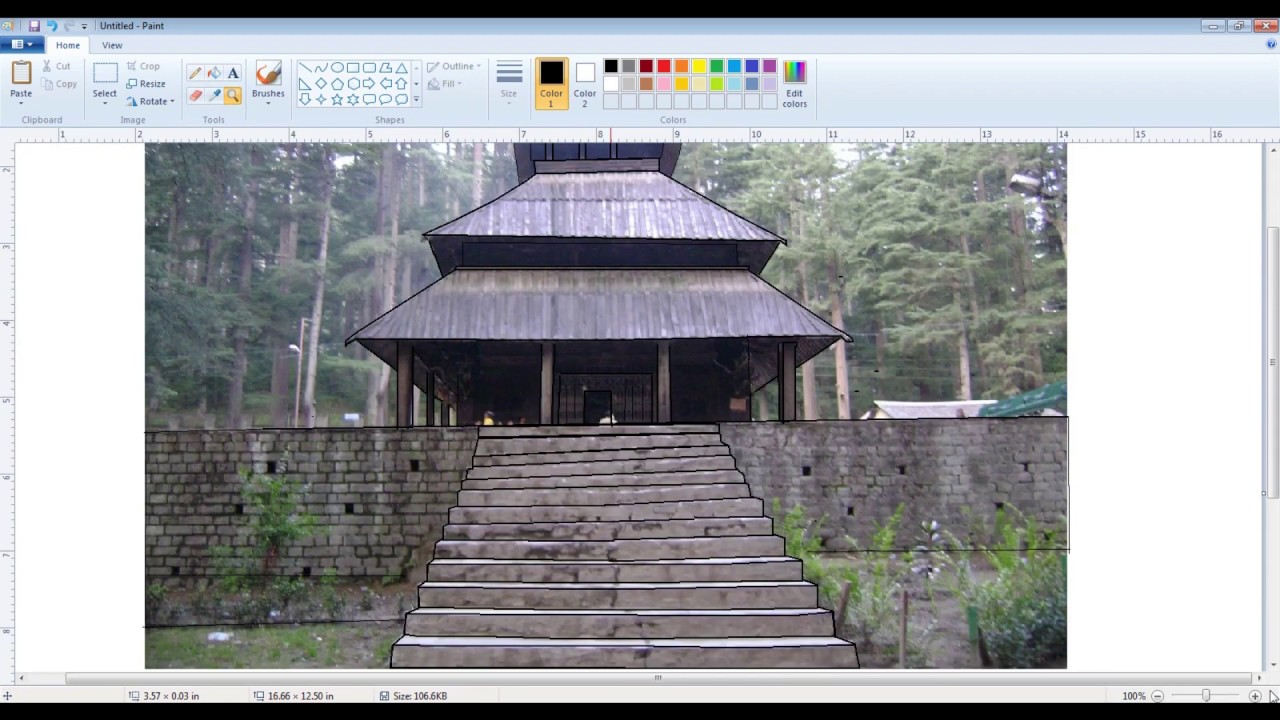The height and width of the screenshot is (720, 1280).
Task: Select the Pencil tool
Action: coord(195,73)
